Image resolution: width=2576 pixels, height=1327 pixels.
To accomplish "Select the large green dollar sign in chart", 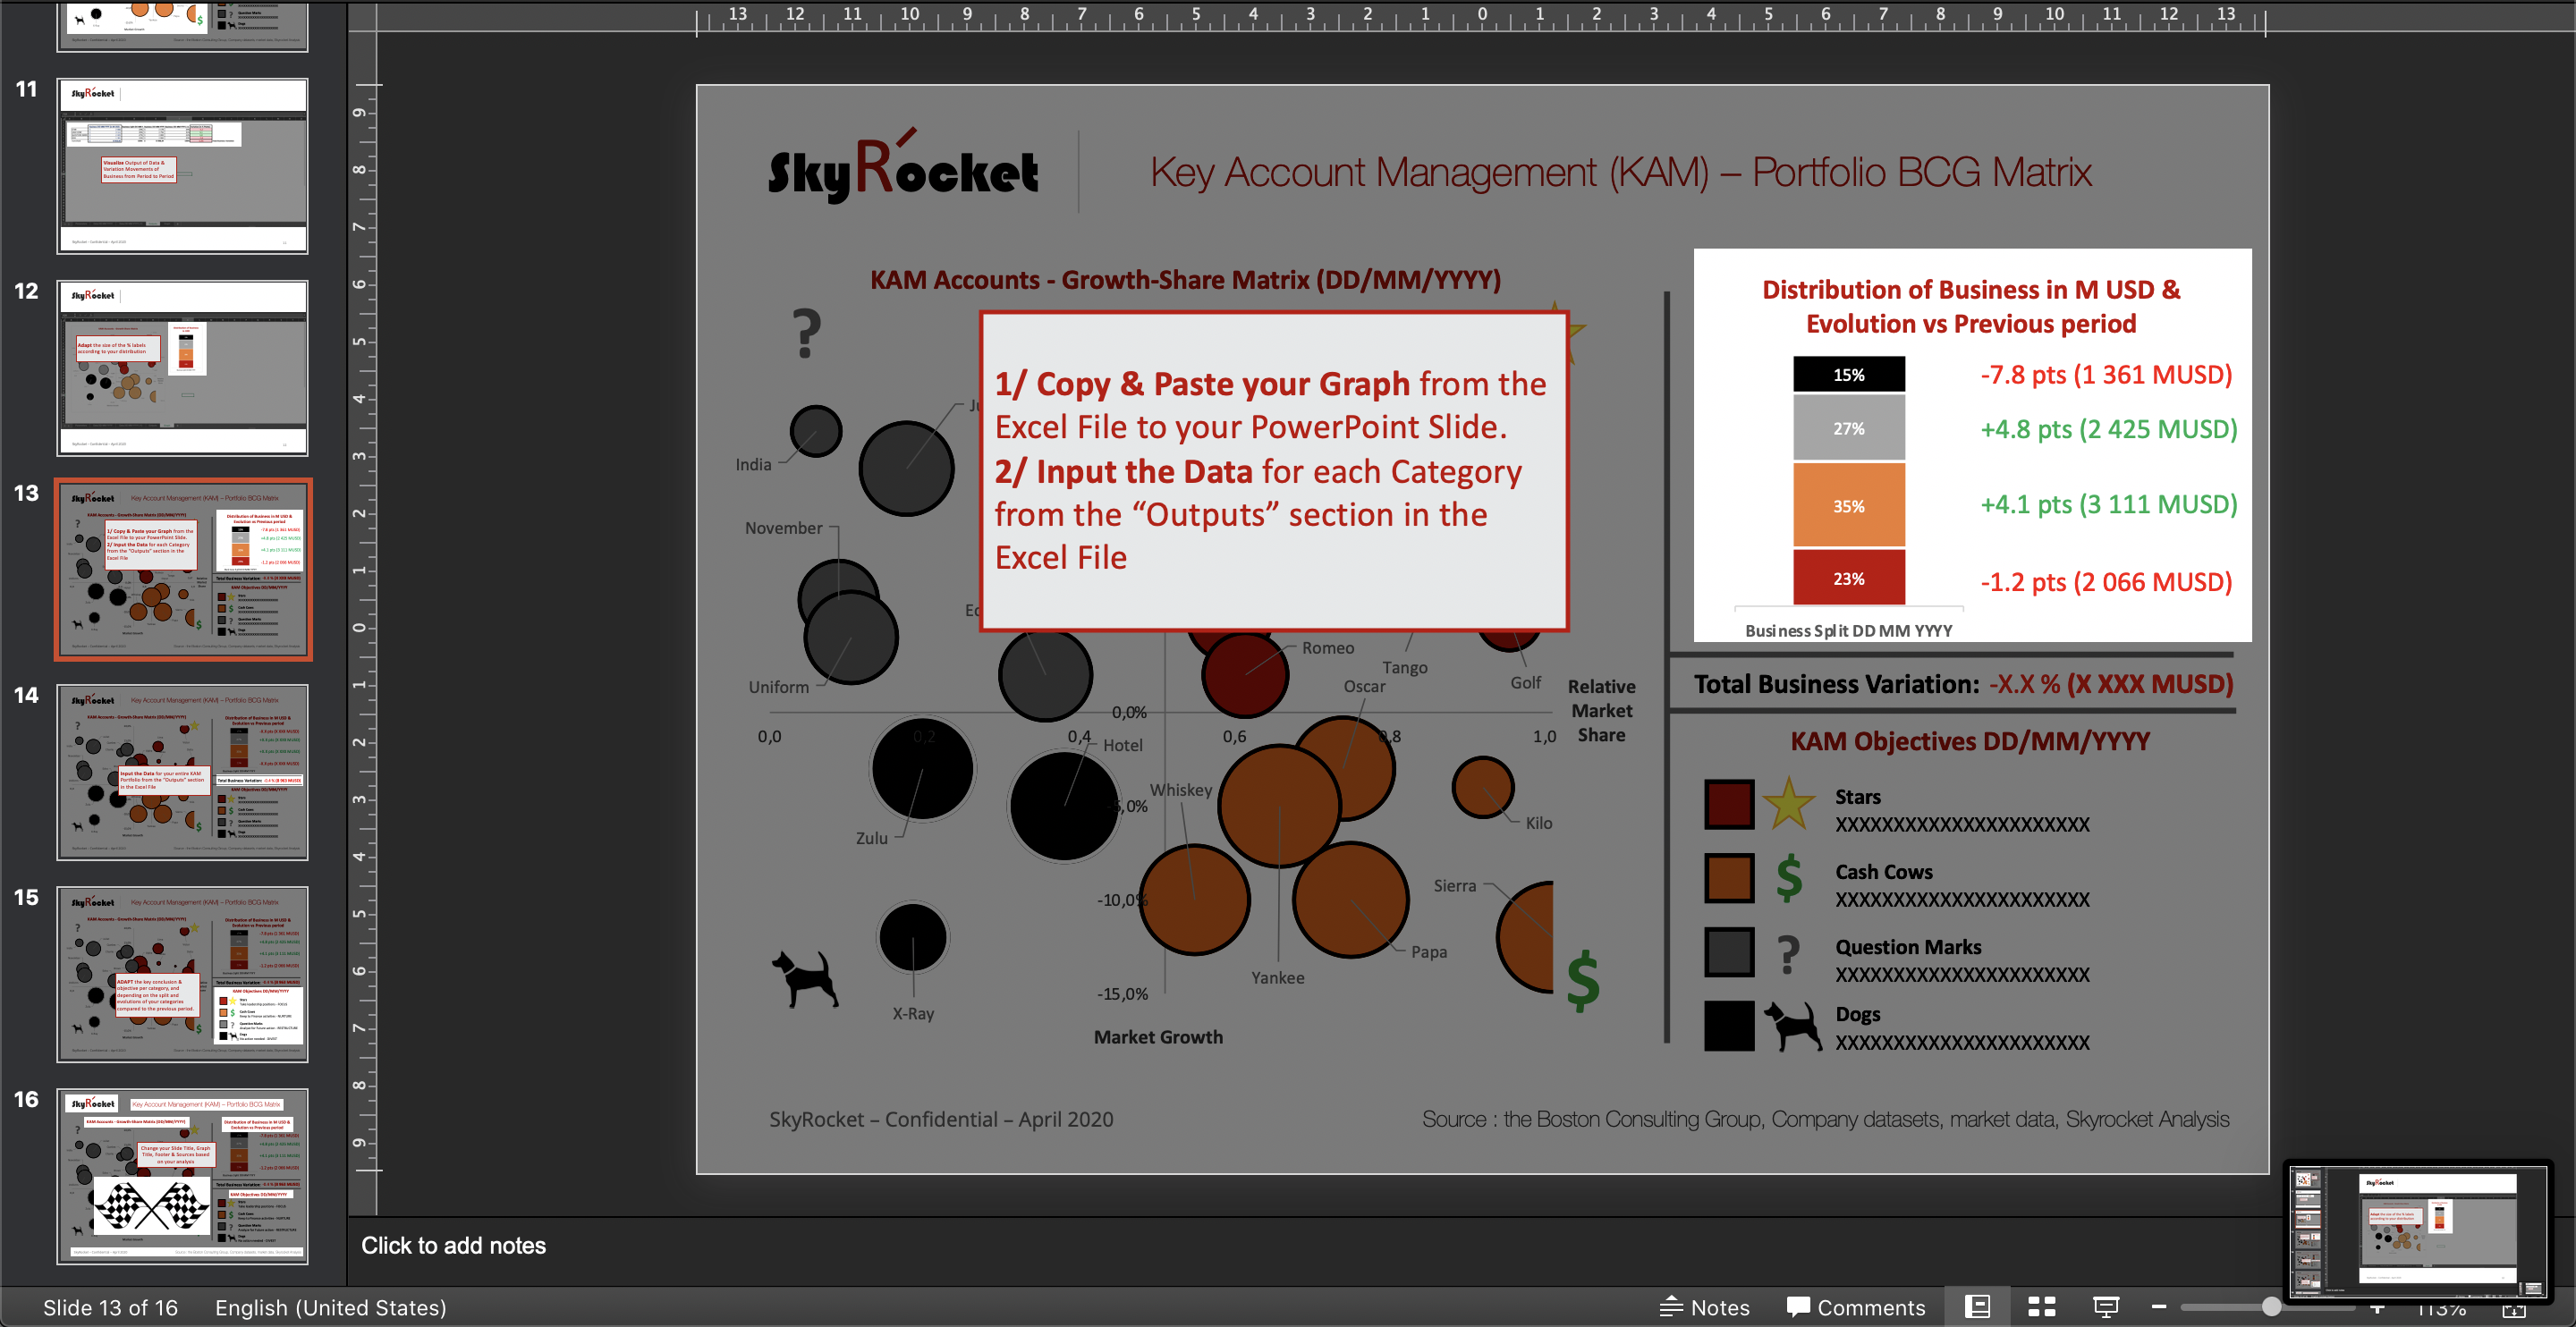I will pyautogui.click(x=1583, y=980).
